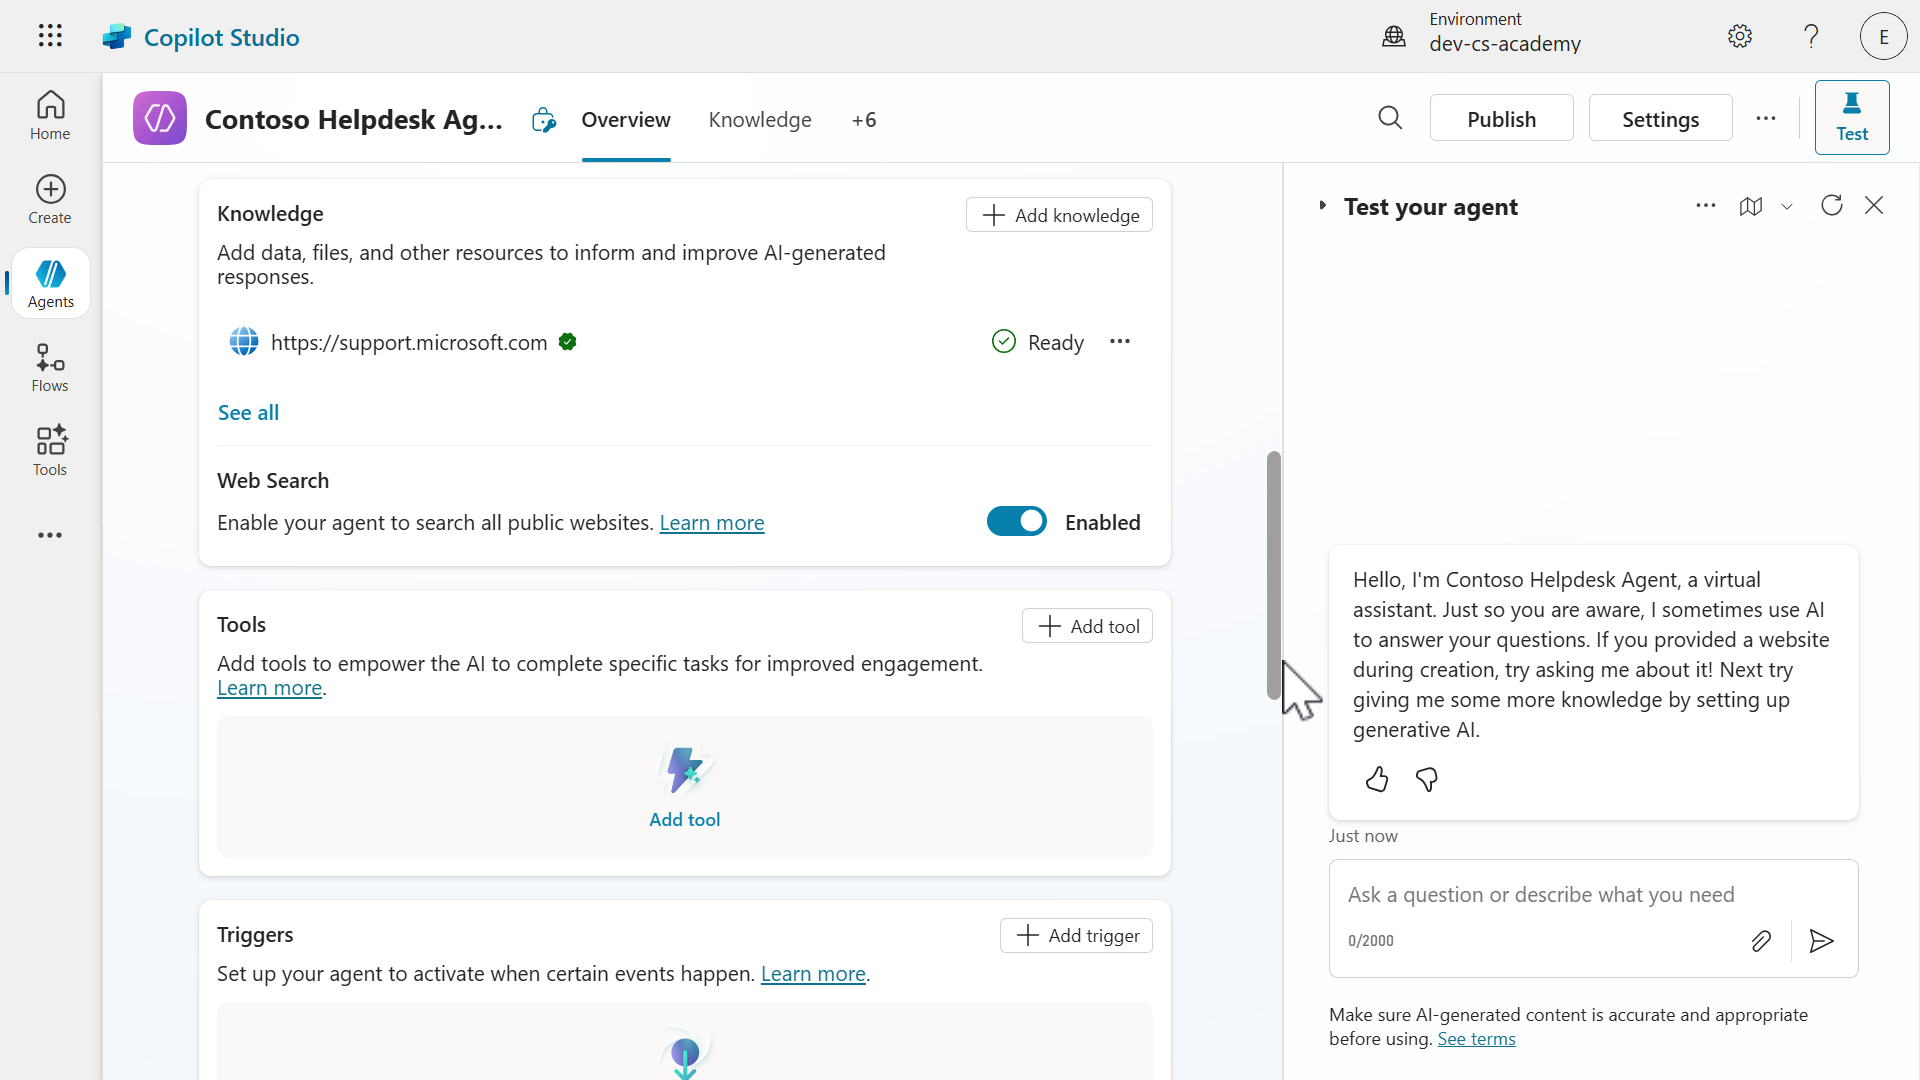This screenshot has width=1920, height=1080.
Task: Click the Publish button
Action: [1500, 119]
